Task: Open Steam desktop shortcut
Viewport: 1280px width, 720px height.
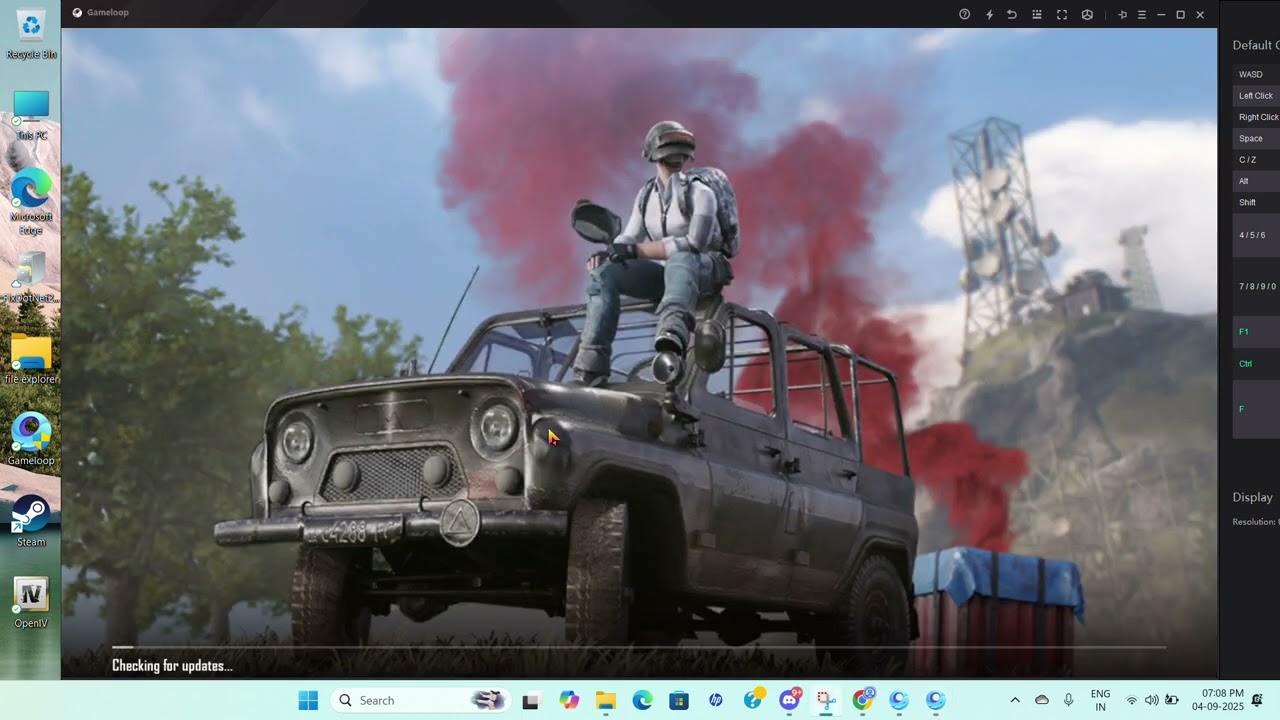Action: [31, 522]
